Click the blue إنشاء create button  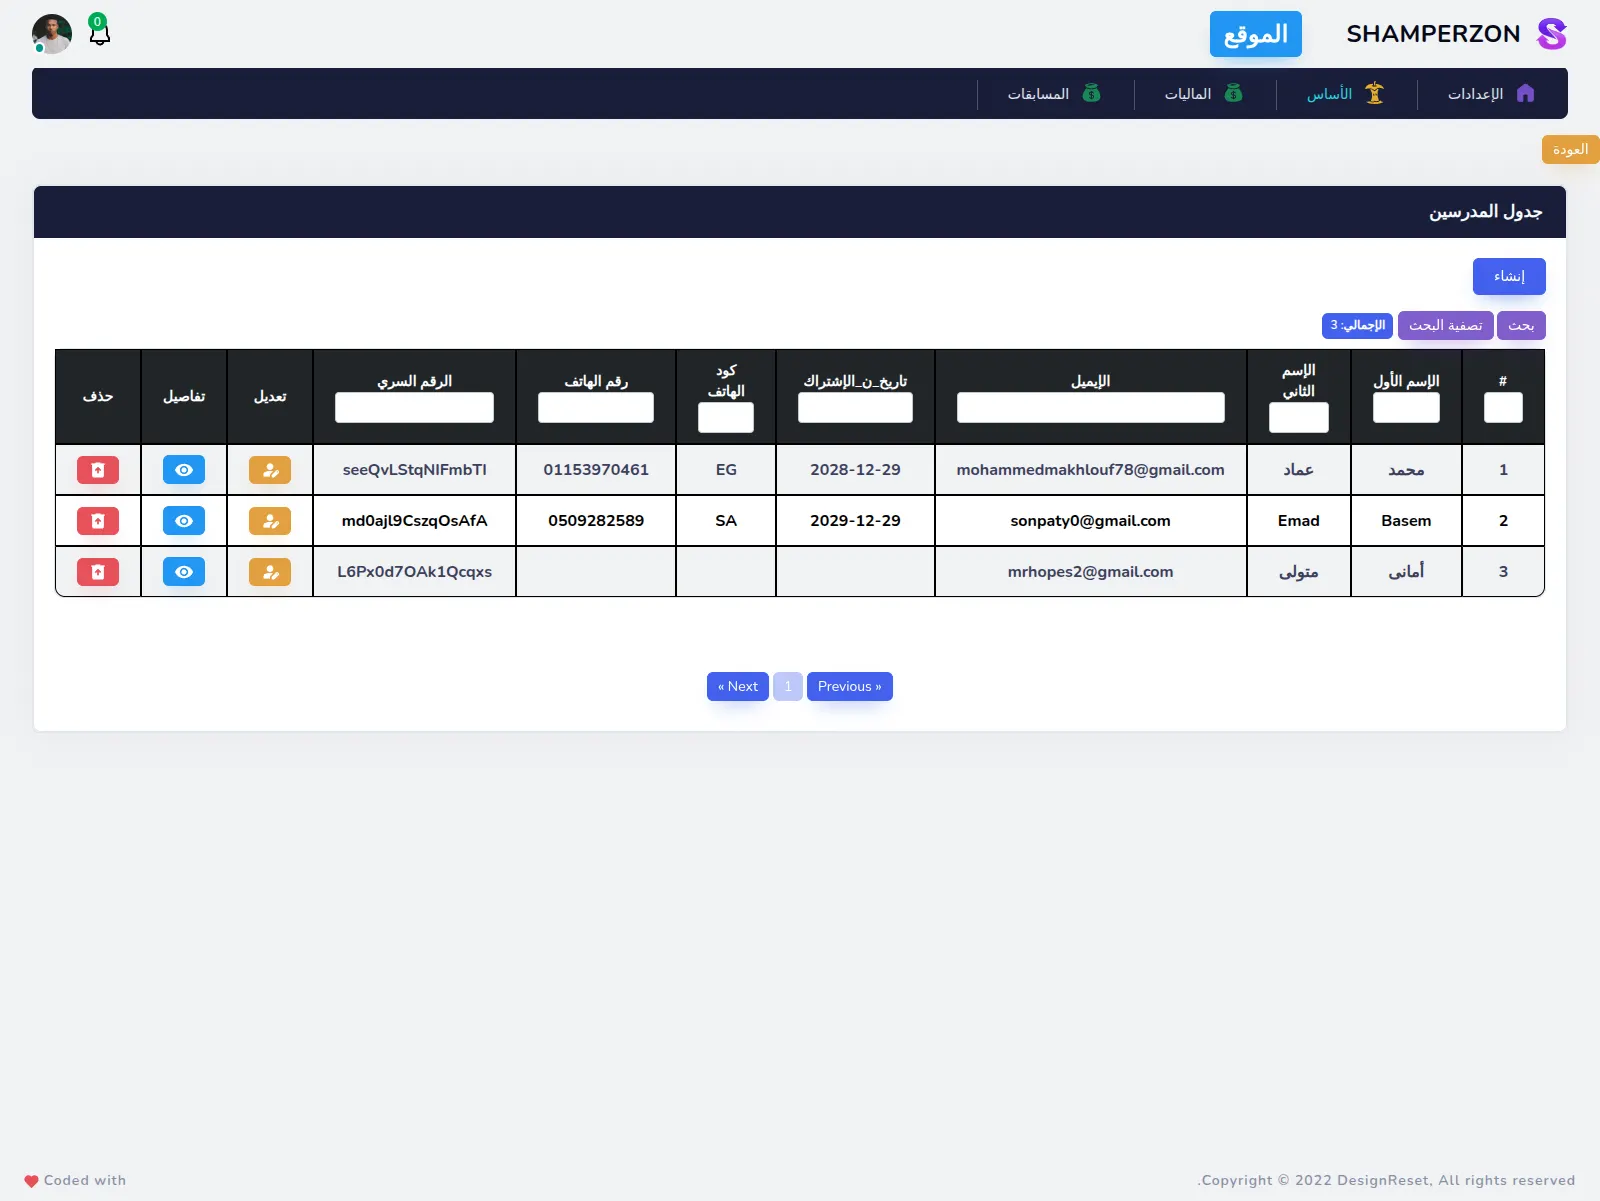click(x=1508, y=277)
